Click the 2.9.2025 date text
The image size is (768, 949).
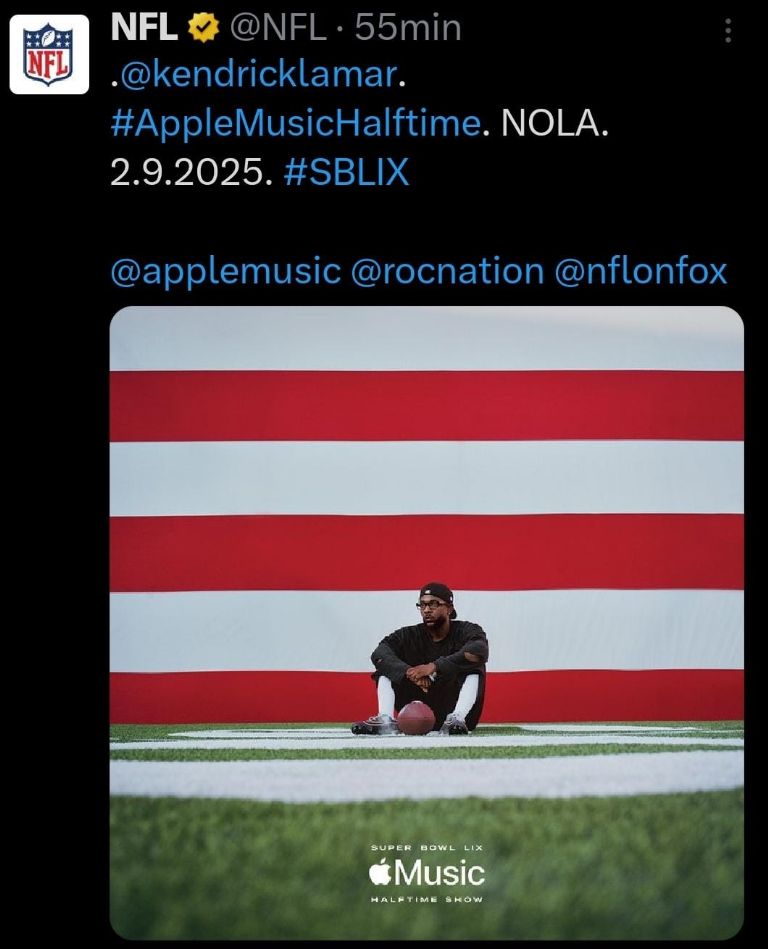(190, 172)
